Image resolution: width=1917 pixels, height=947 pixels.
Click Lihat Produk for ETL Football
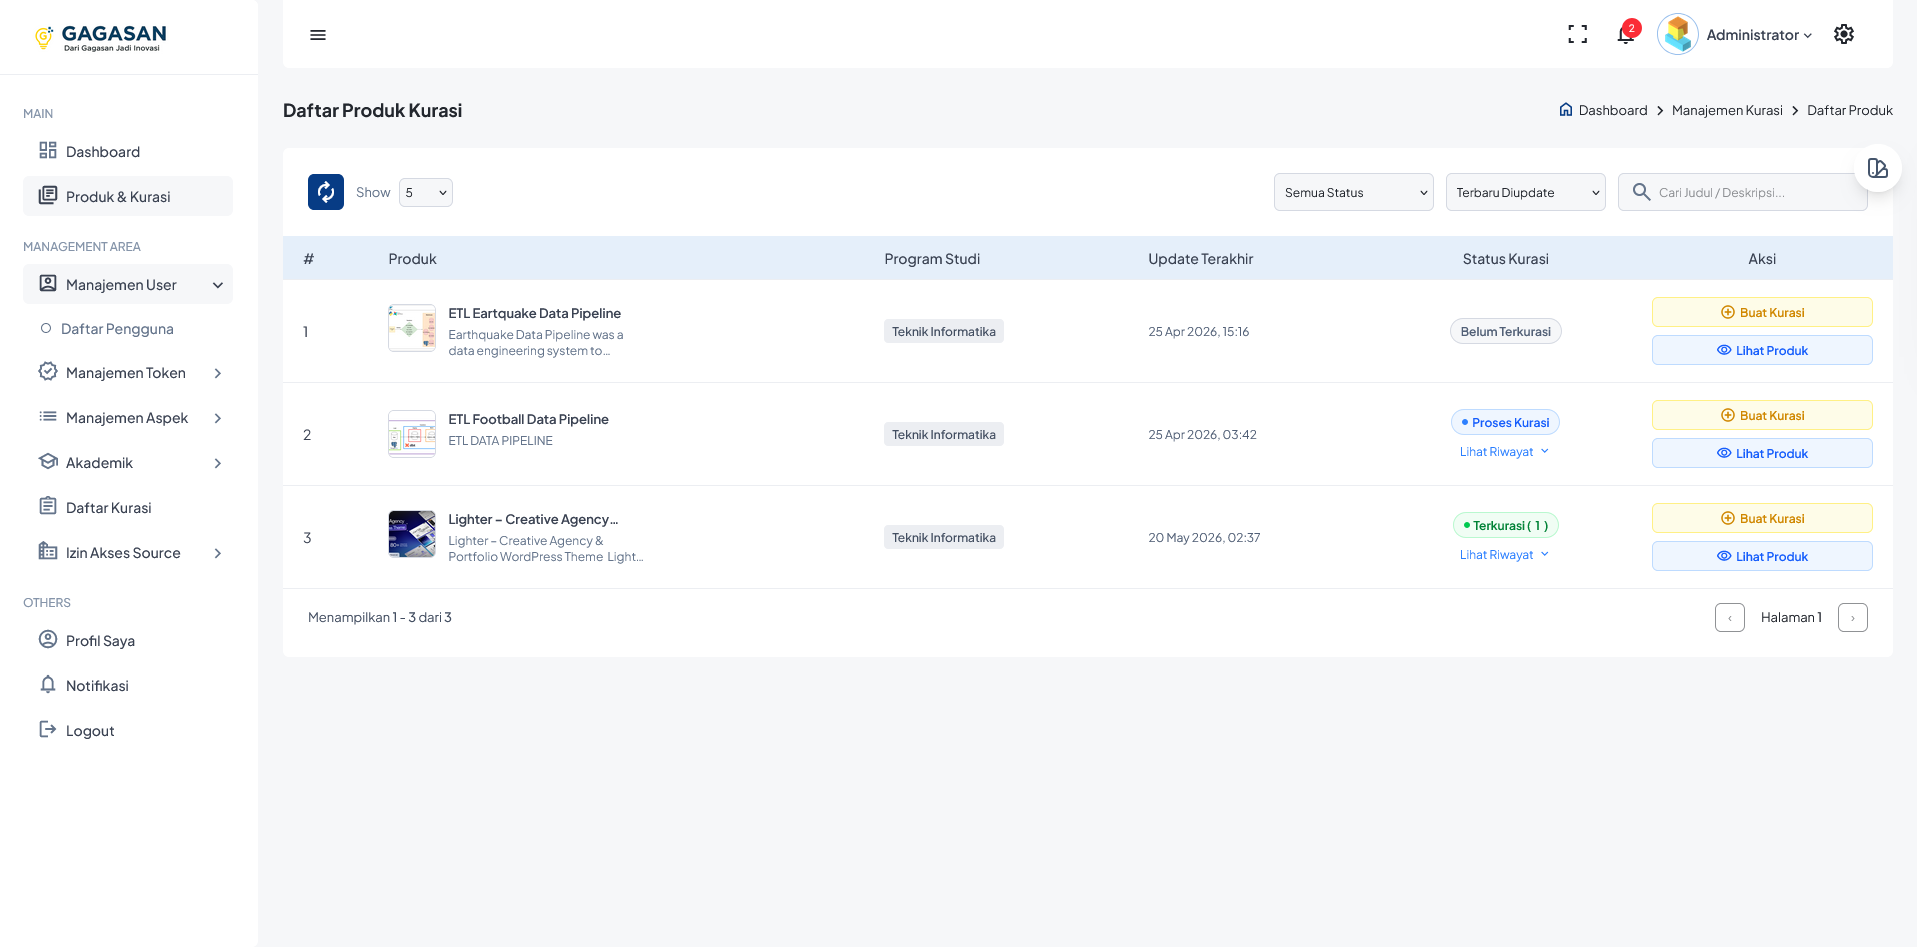click(1762, 453)
